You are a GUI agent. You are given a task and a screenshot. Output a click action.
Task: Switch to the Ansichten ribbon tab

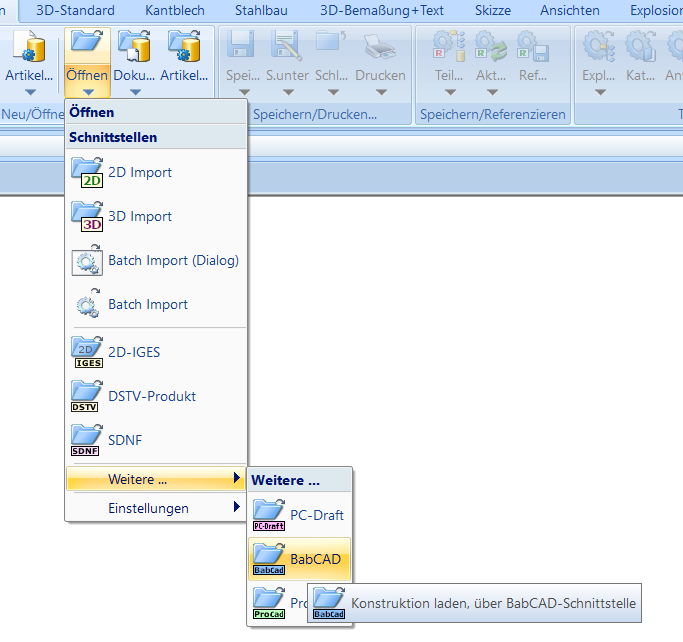coord(570,10)
